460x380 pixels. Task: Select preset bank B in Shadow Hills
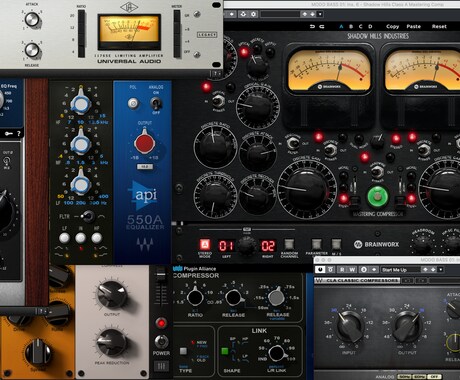point(351,26)
